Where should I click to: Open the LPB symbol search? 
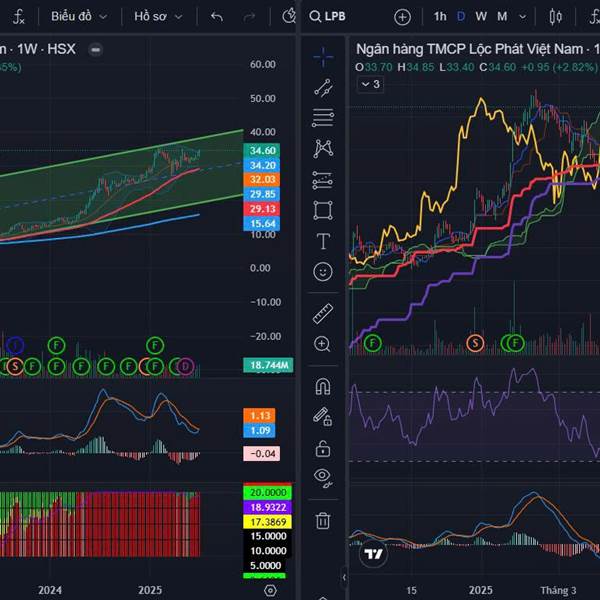327,16
